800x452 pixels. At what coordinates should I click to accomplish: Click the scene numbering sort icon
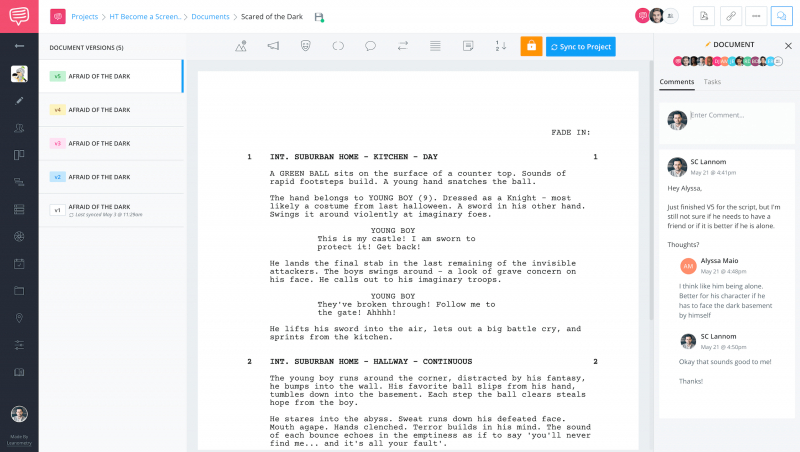500,46
